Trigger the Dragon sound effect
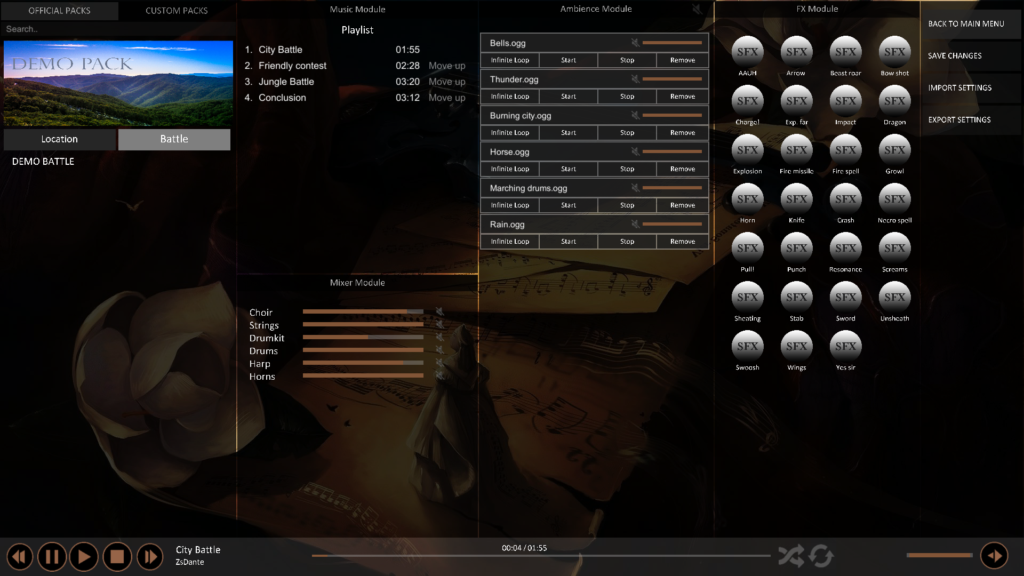 coord(894,99)
